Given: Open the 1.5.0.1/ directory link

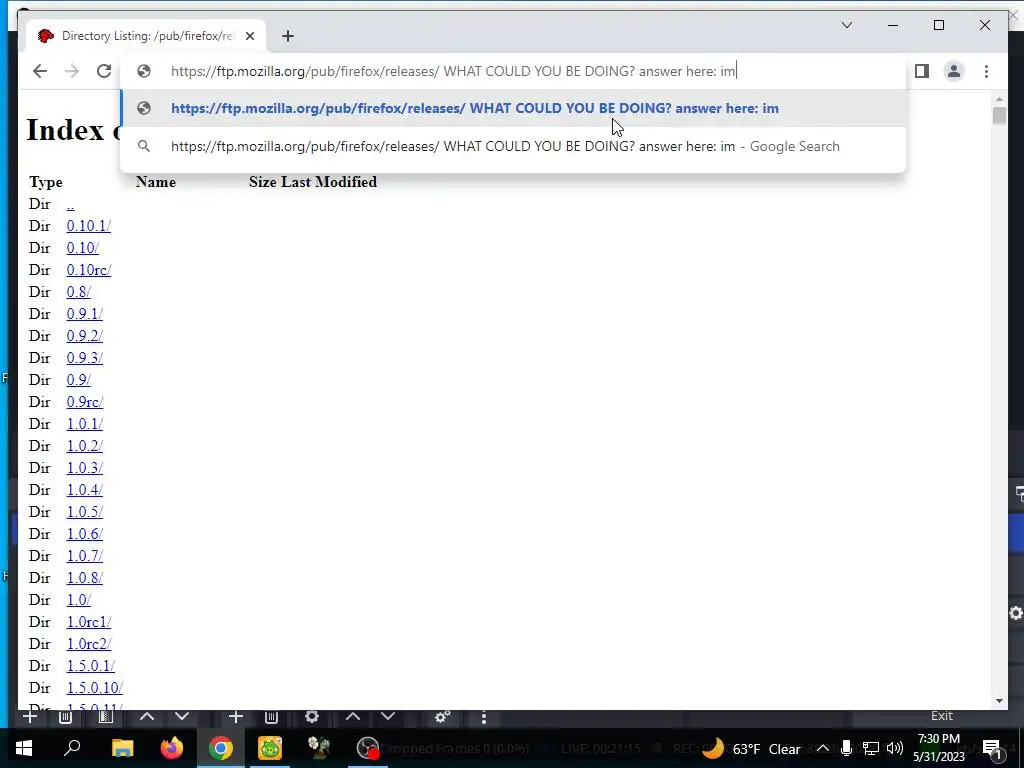Looking at the screenshot, I should [x=90, y=666].
